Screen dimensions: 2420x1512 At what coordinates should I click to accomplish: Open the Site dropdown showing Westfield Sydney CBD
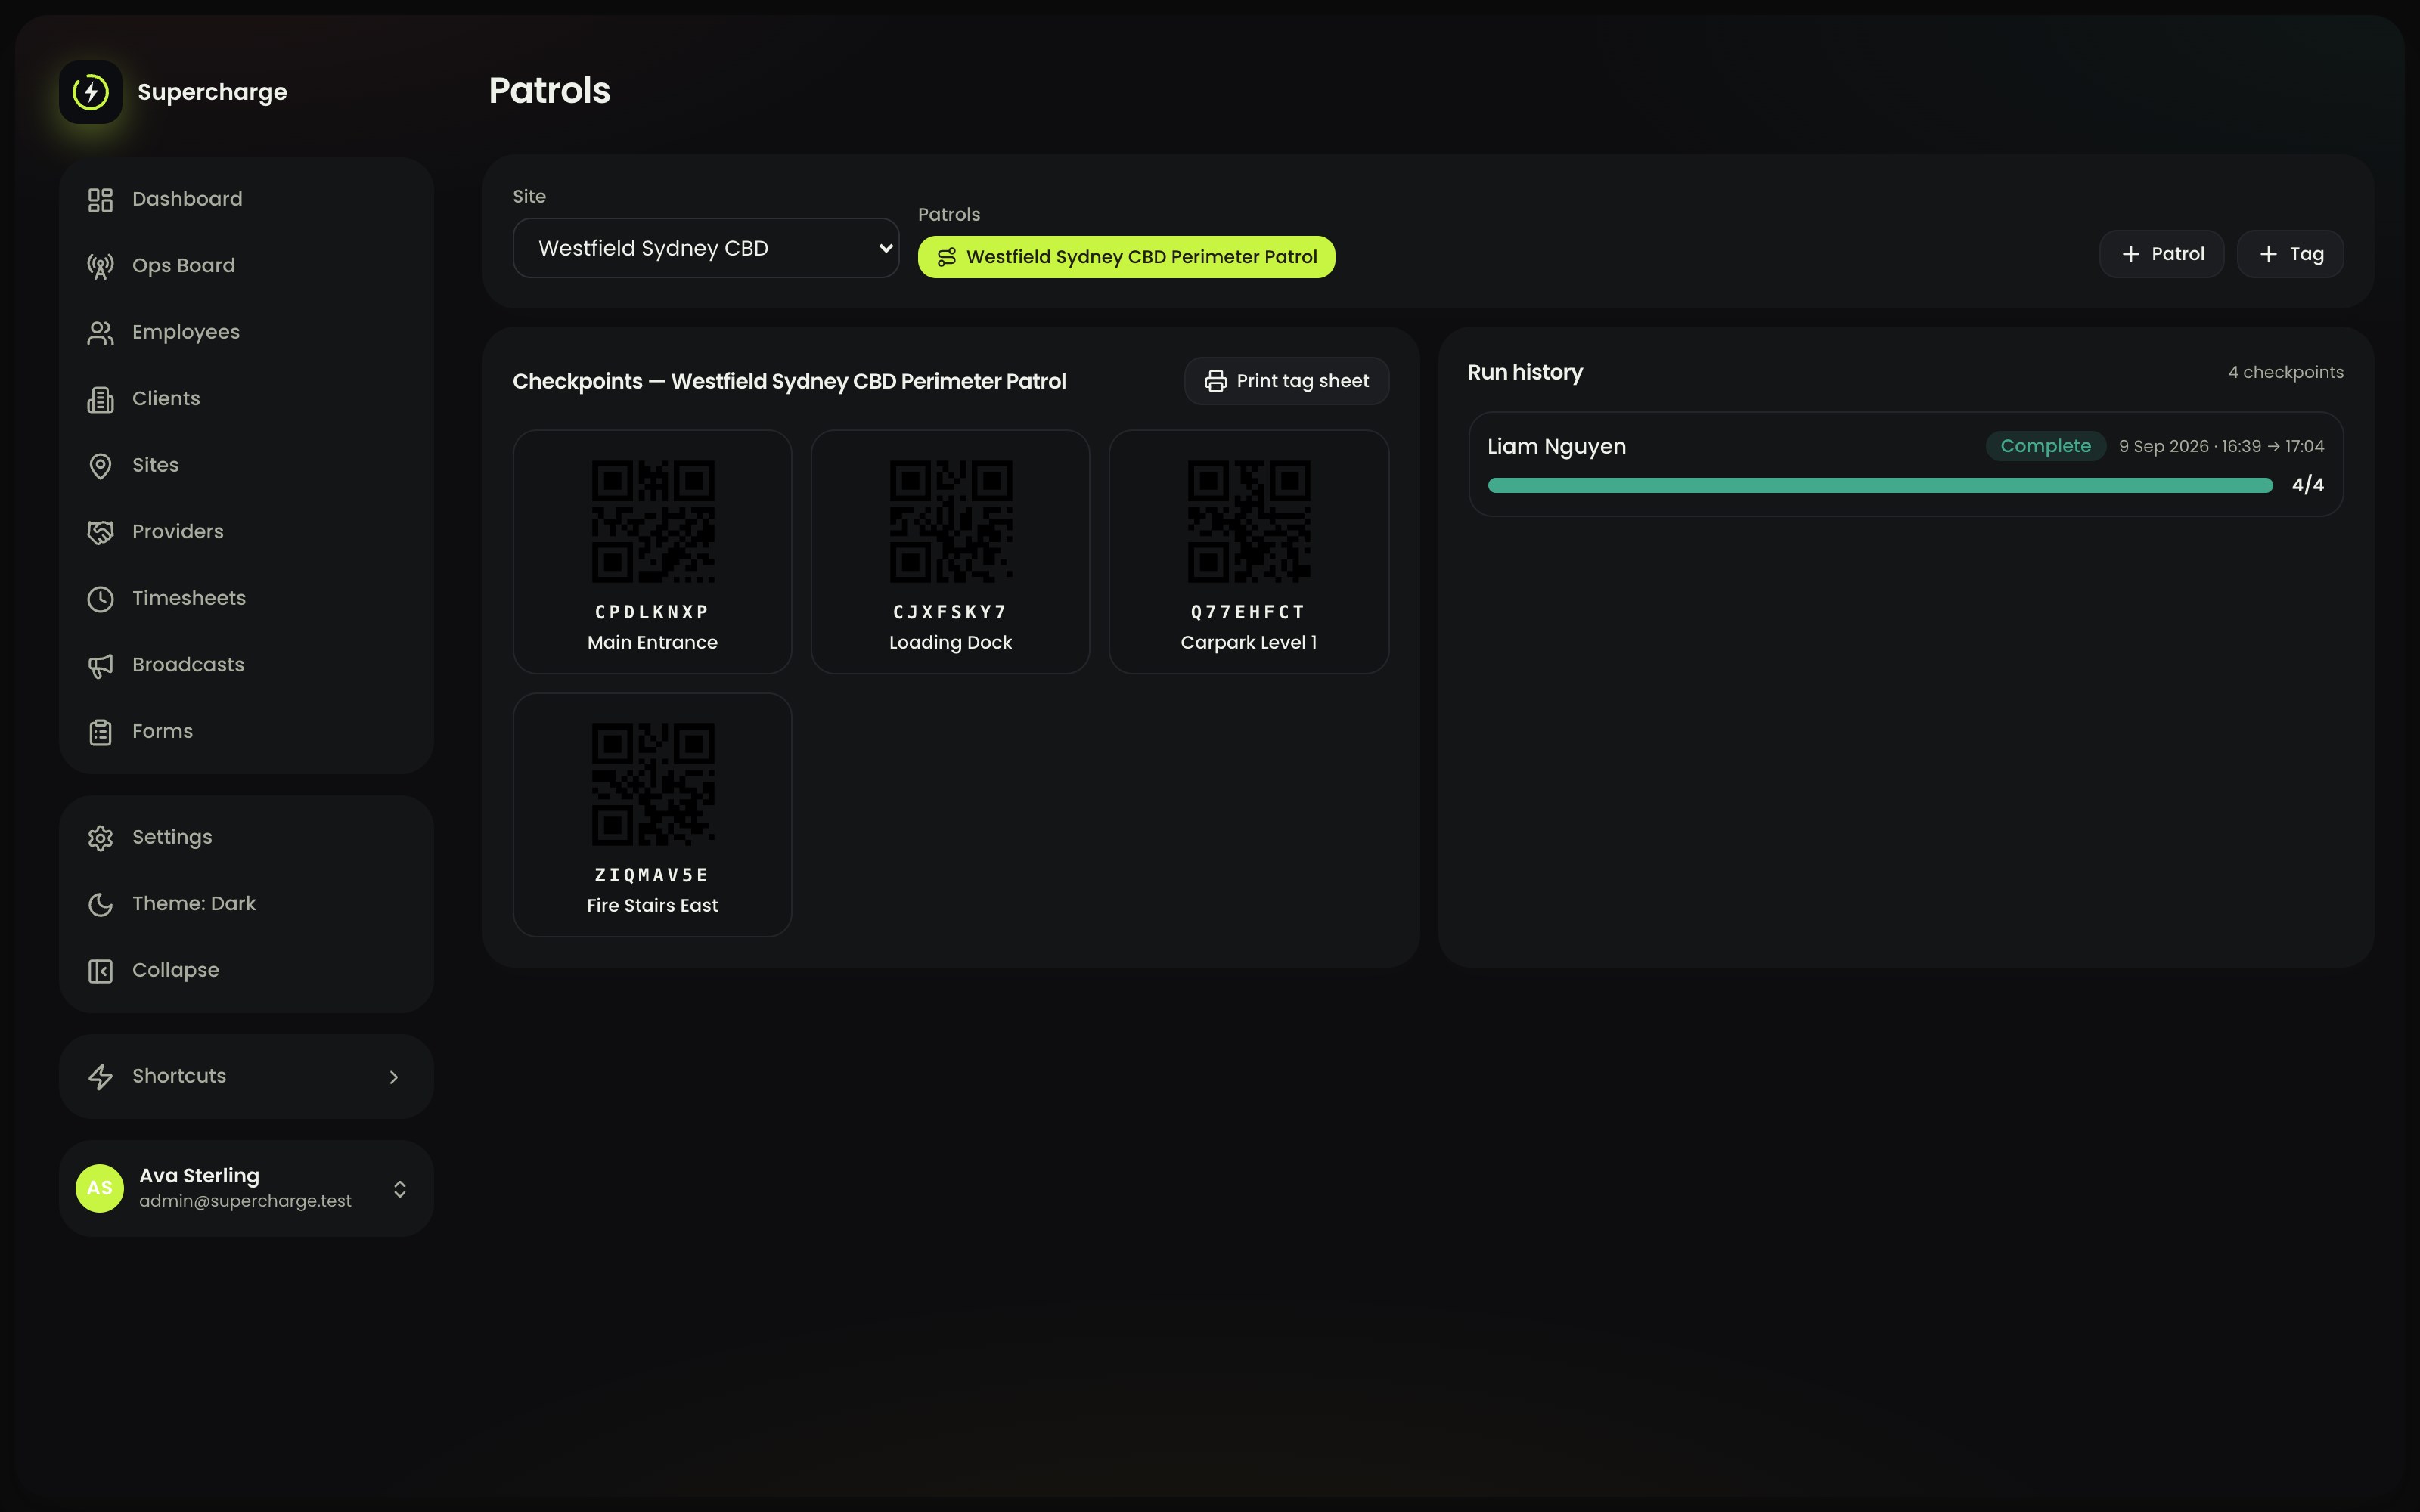[x=706, y=248]
